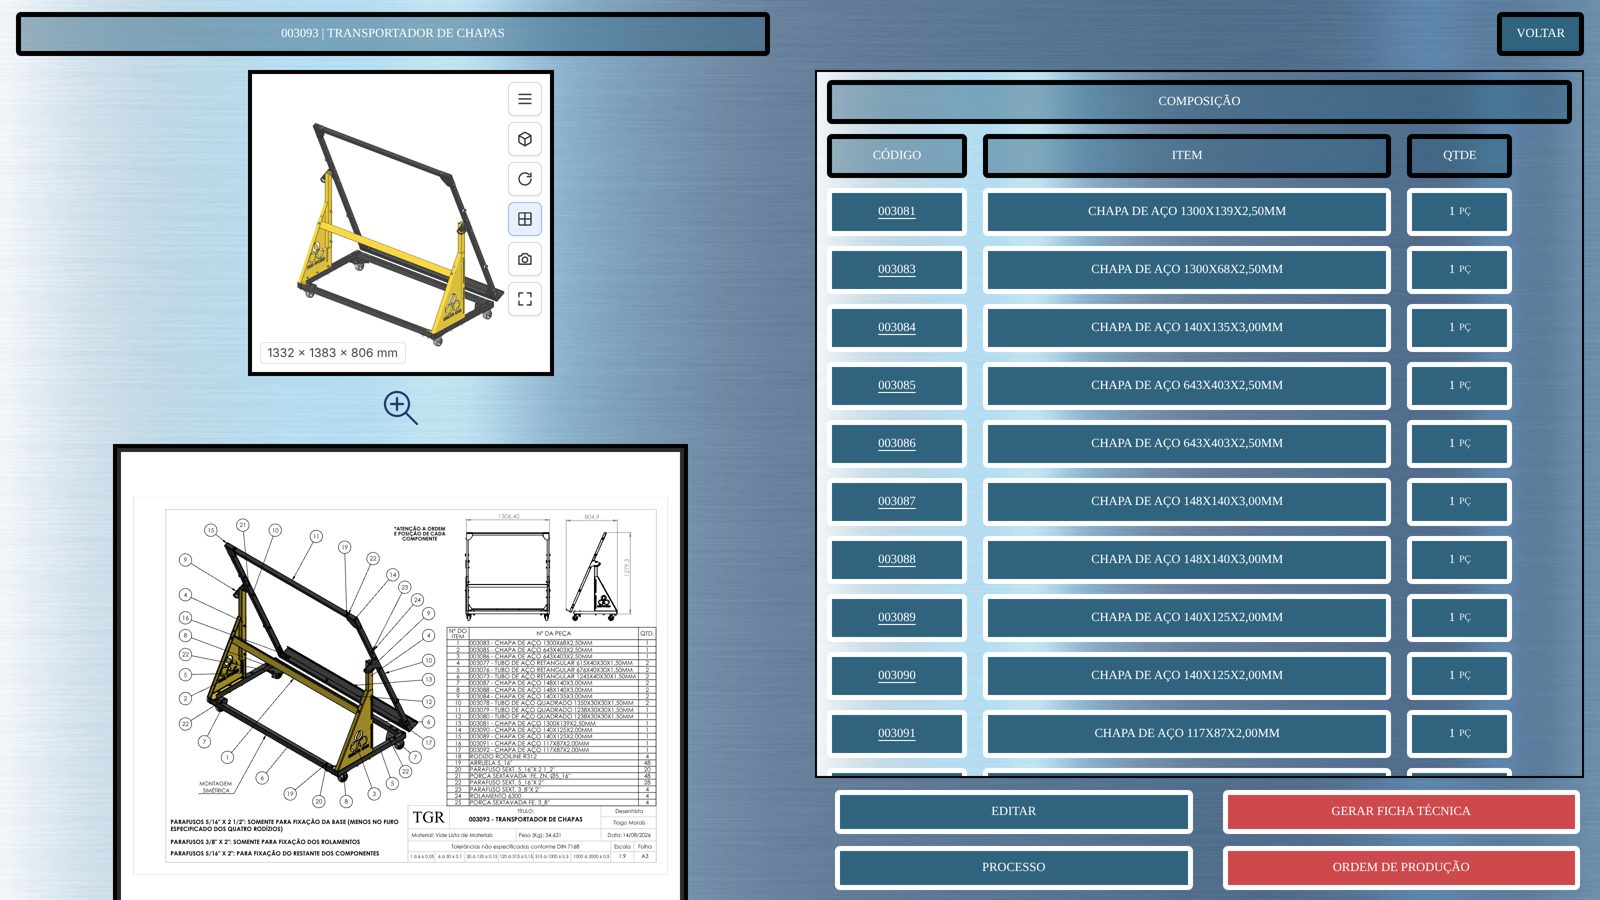Open item code 003089 link

897,617
